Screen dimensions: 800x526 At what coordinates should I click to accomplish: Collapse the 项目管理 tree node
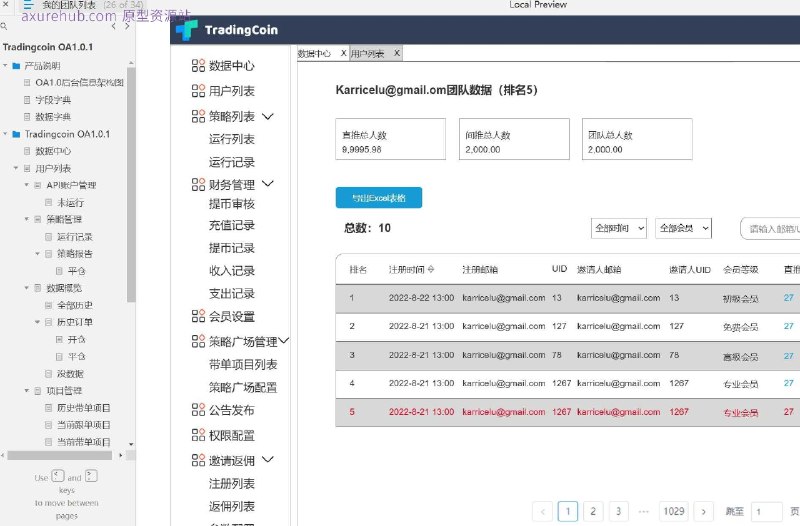[27, 391]
